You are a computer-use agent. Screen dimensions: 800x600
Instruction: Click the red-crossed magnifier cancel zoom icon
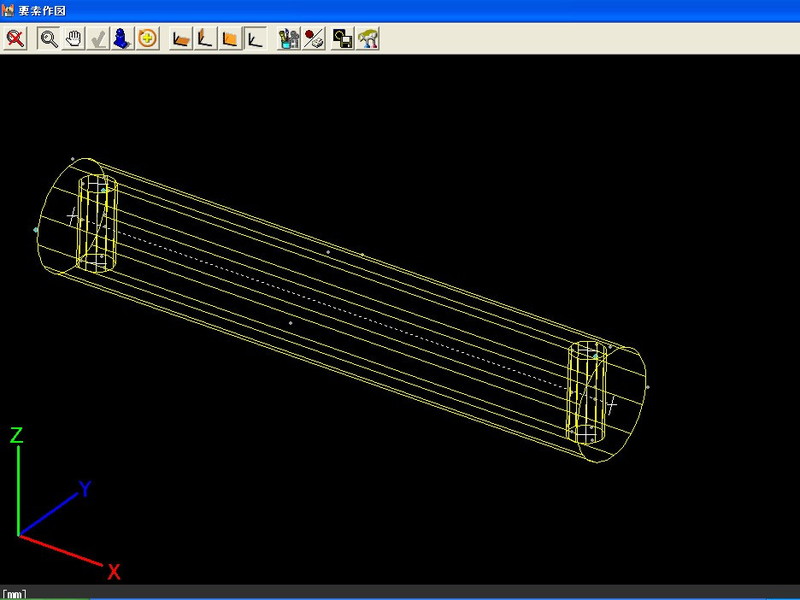[x=15, y=39]
